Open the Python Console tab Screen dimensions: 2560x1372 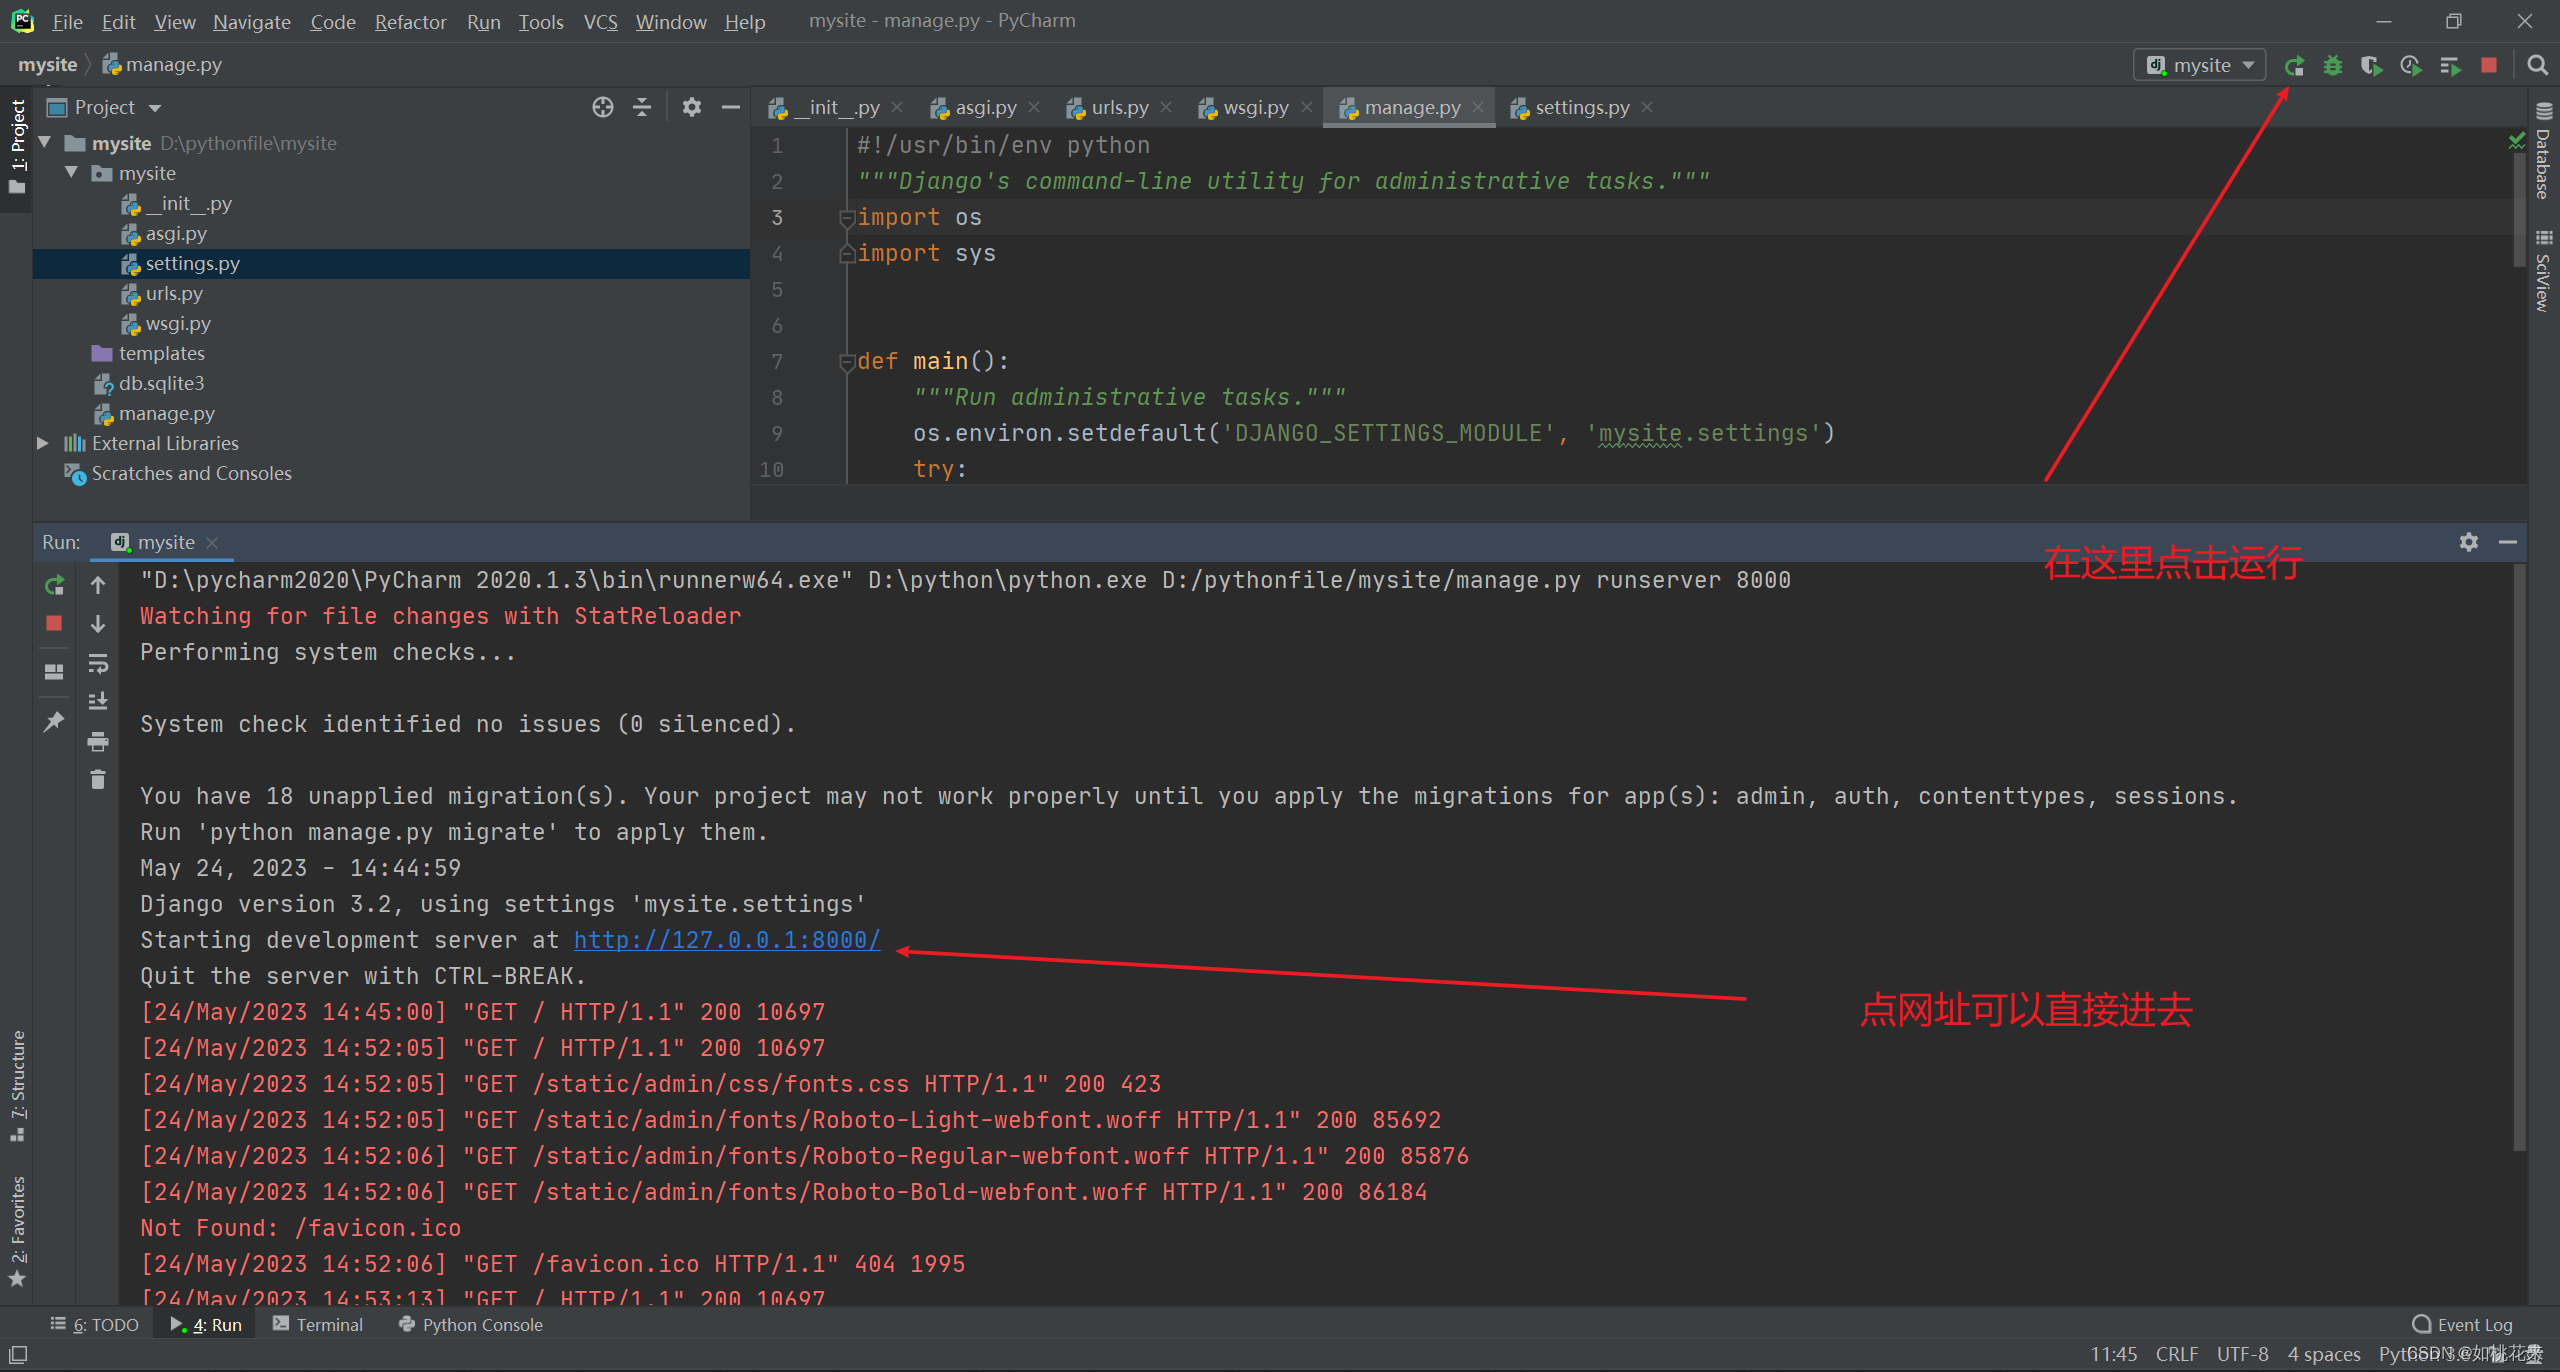point(470,1324)
